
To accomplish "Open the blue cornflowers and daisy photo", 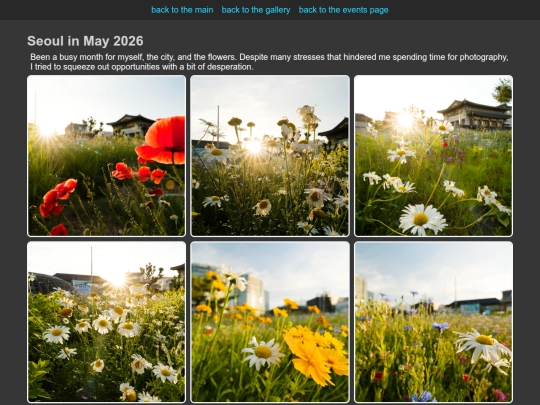I will [434, 322].
